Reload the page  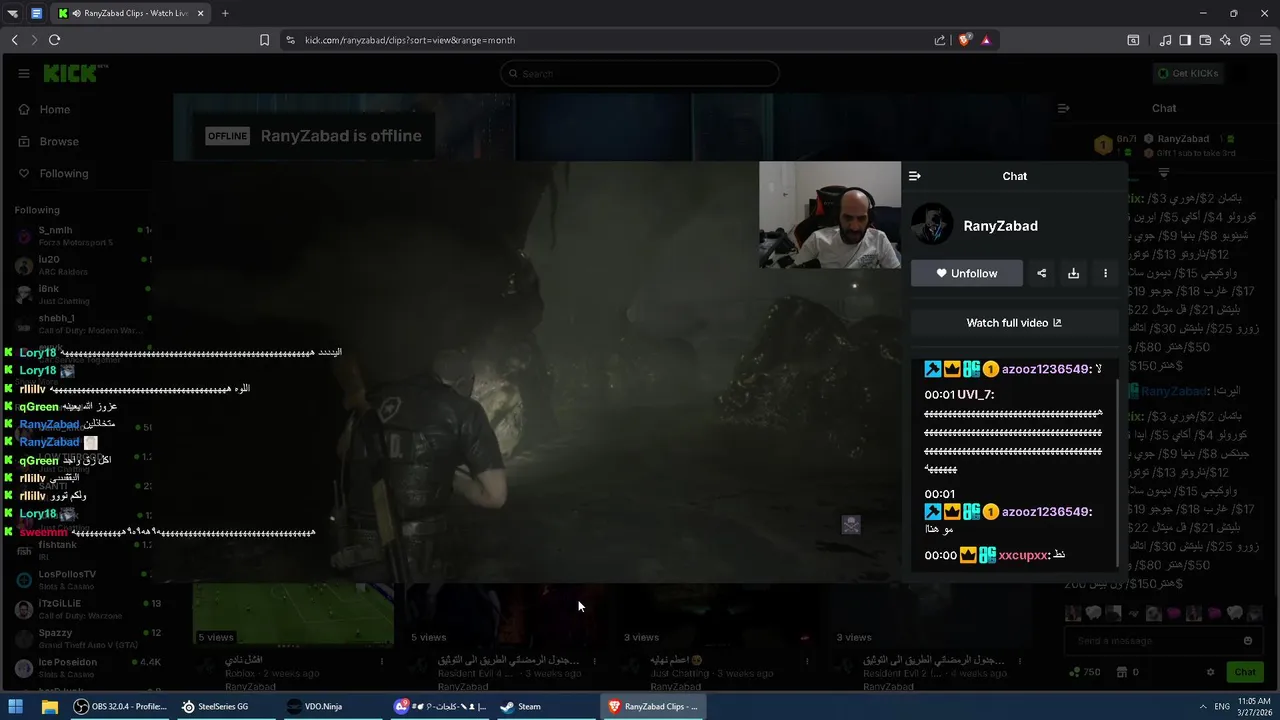[54, 40]
